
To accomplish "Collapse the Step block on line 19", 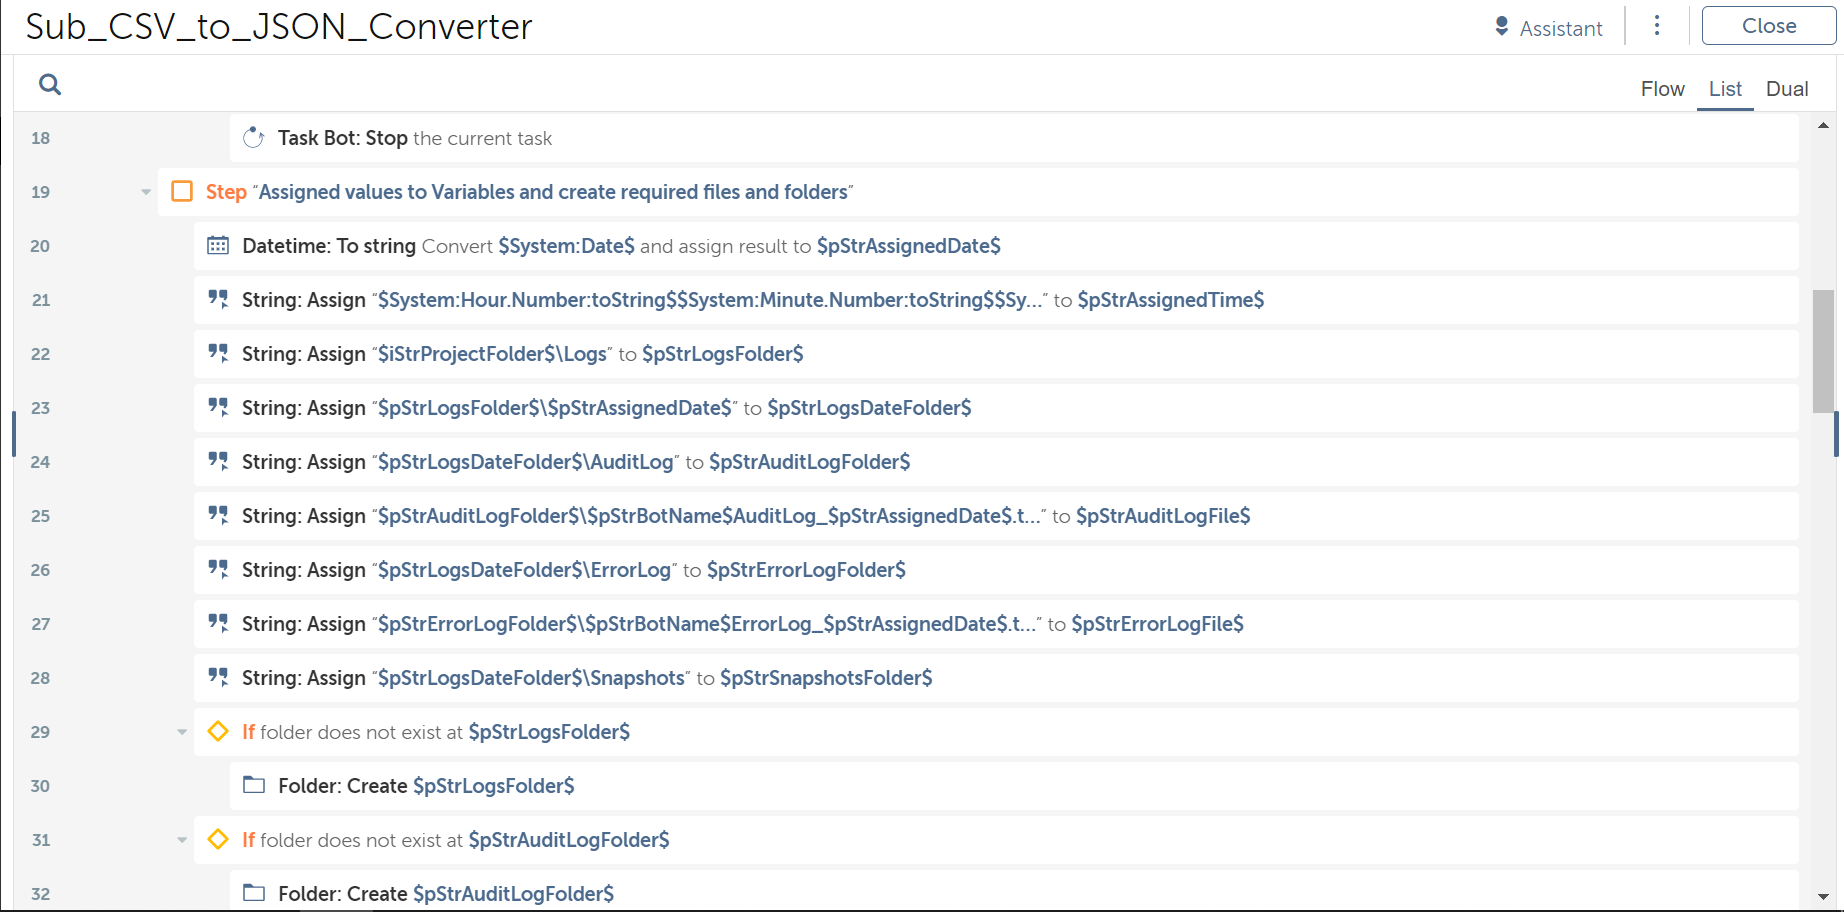I will 146,192.
